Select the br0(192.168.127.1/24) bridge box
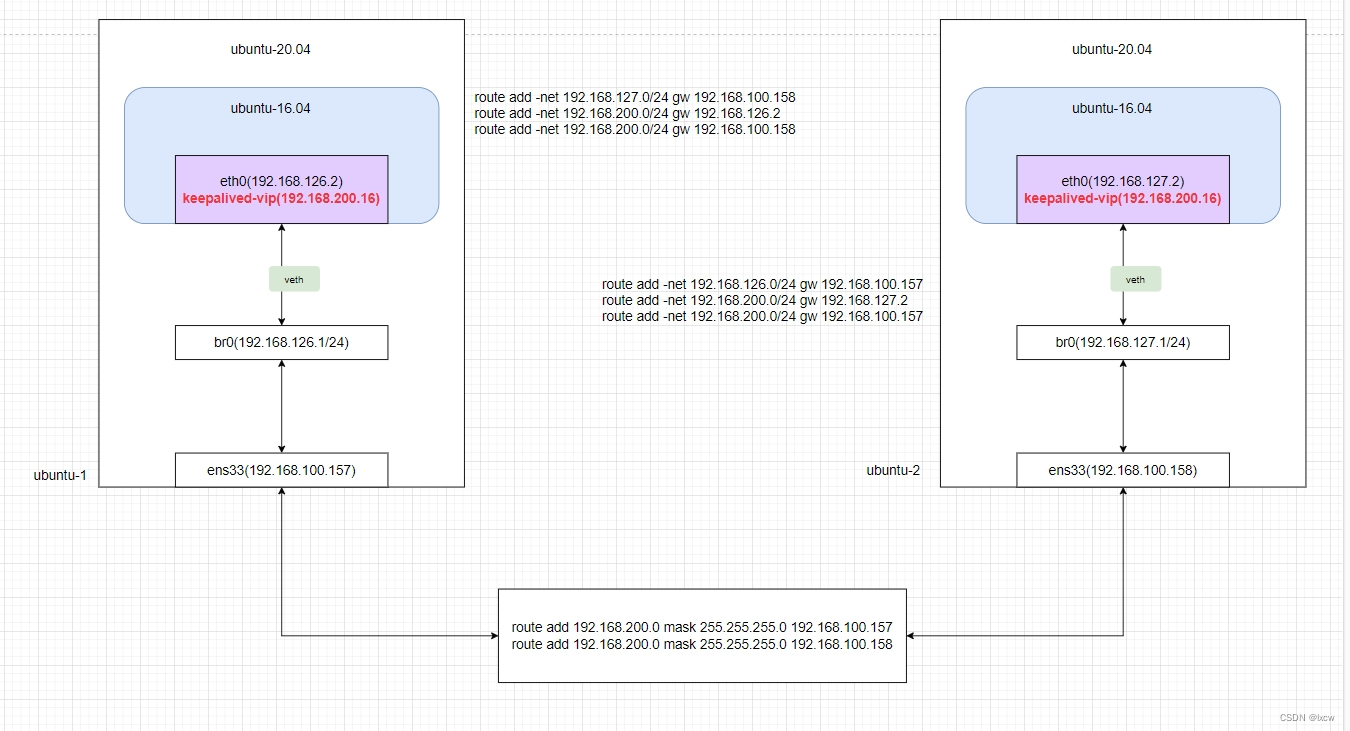1350x731 pixels. point(1123,343)
